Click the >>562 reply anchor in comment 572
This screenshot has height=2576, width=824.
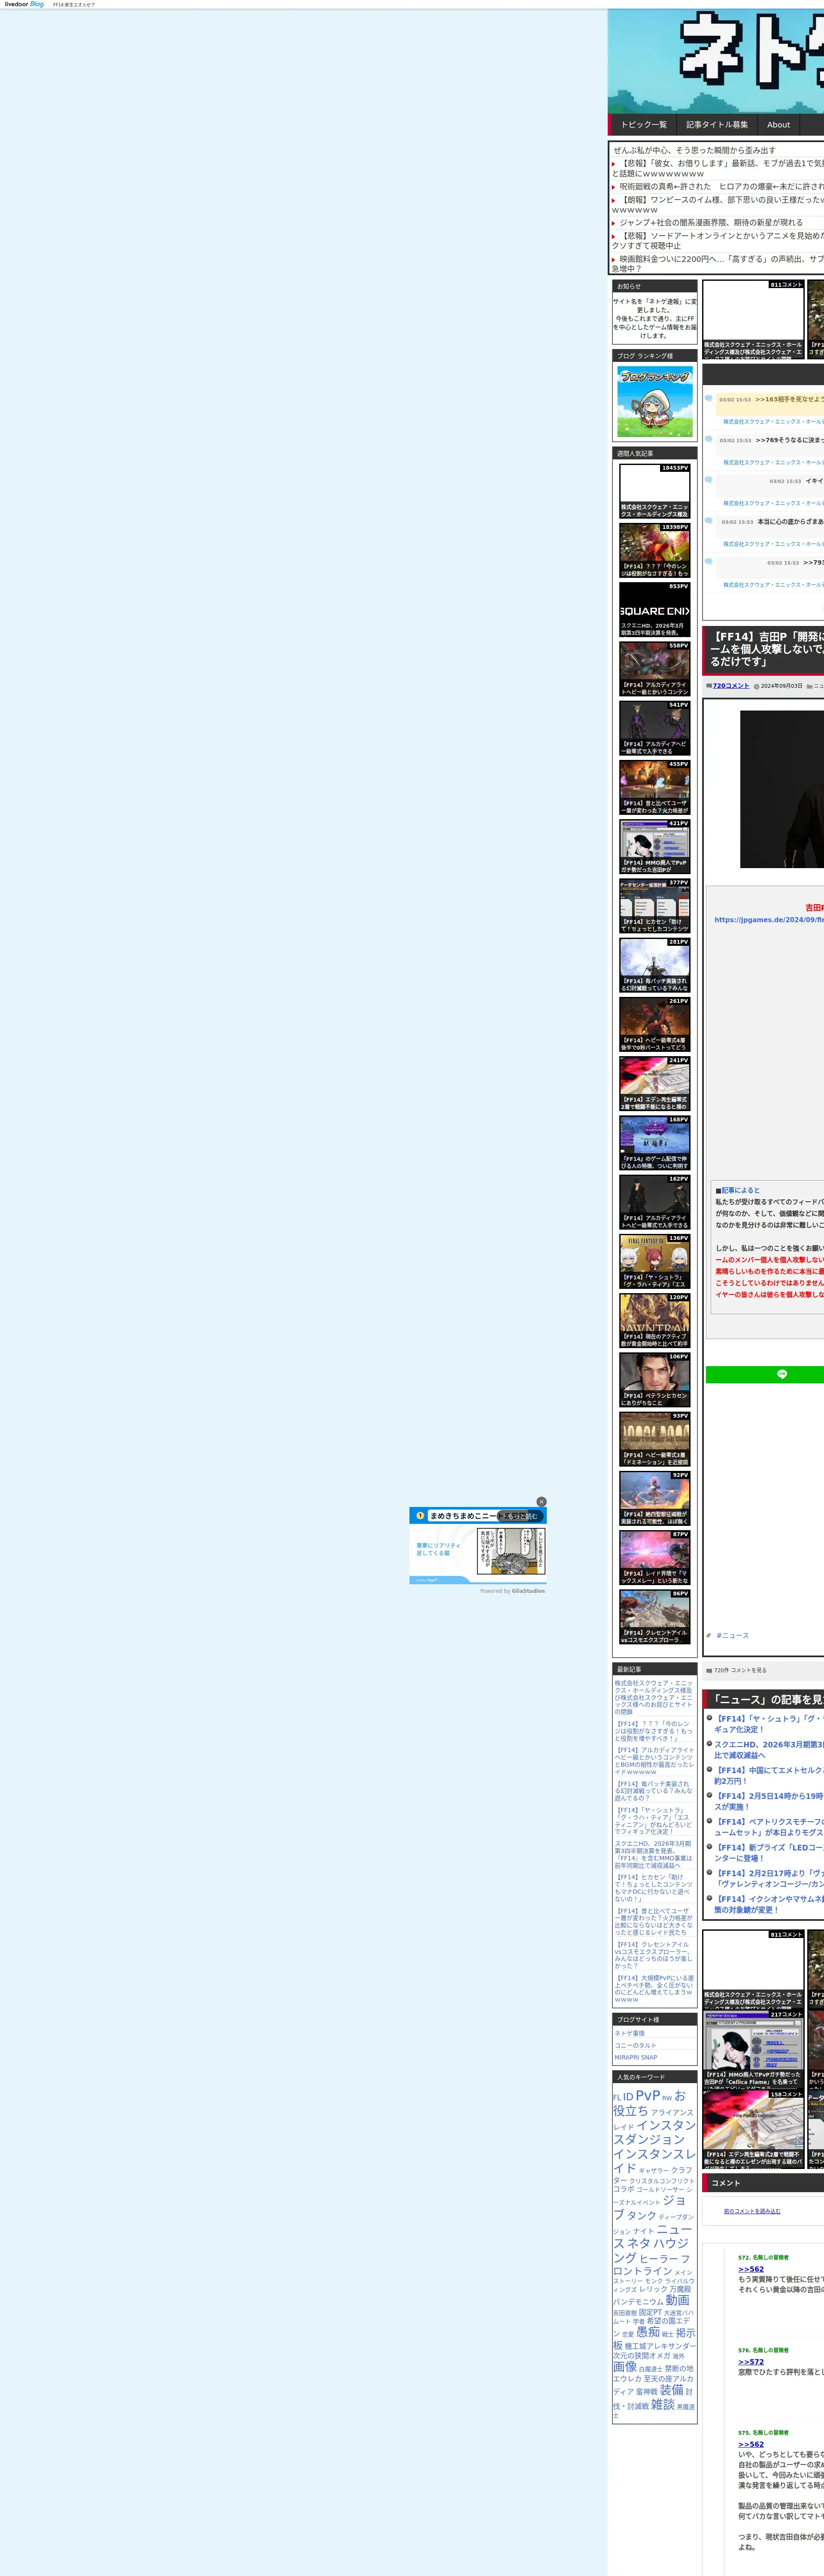[x=750, y=2269]
